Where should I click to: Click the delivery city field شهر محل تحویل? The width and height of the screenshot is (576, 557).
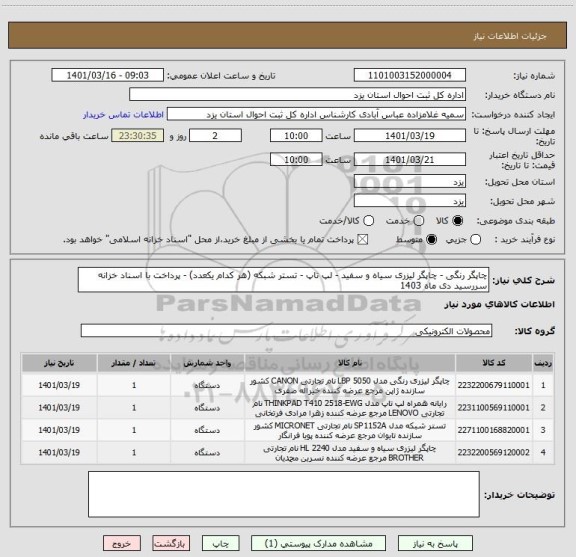point(410,201)
